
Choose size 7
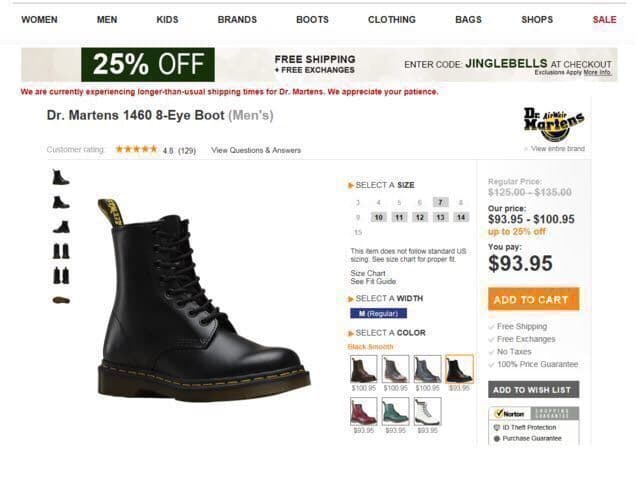coord(440,202)
